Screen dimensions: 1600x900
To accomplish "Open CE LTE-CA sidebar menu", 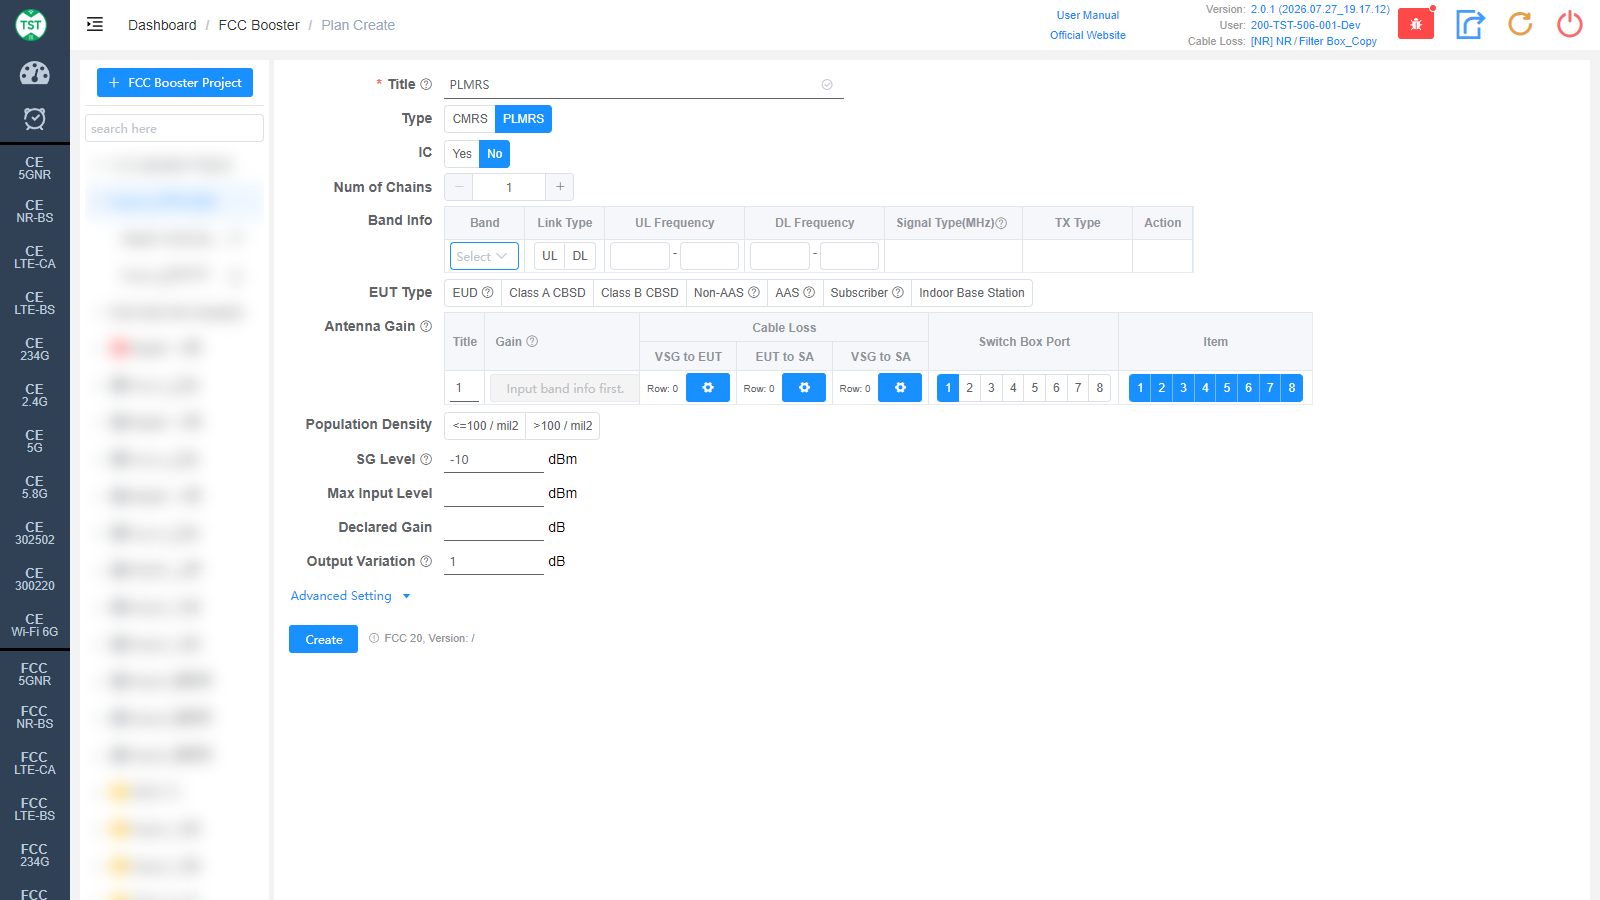I will click(34, 257).
